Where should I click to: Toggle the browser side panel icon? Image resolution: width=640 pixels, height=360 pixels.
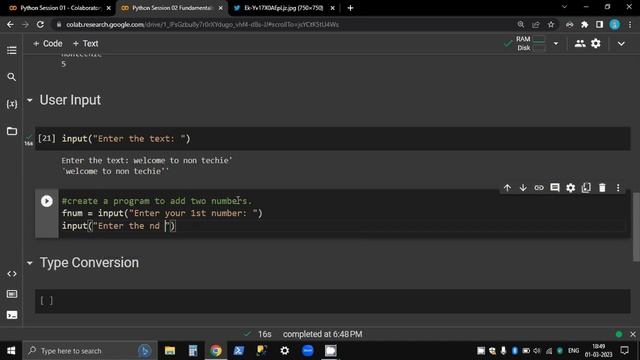coord(599,24)
